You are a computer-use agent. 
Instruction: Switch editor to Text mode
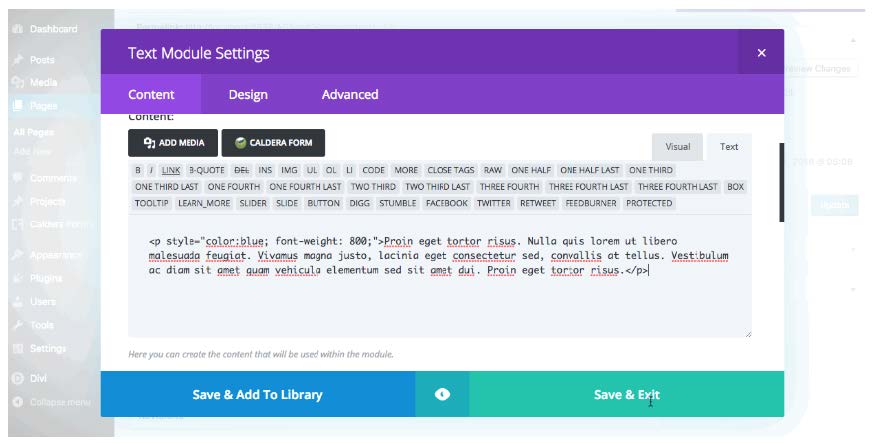729,147
